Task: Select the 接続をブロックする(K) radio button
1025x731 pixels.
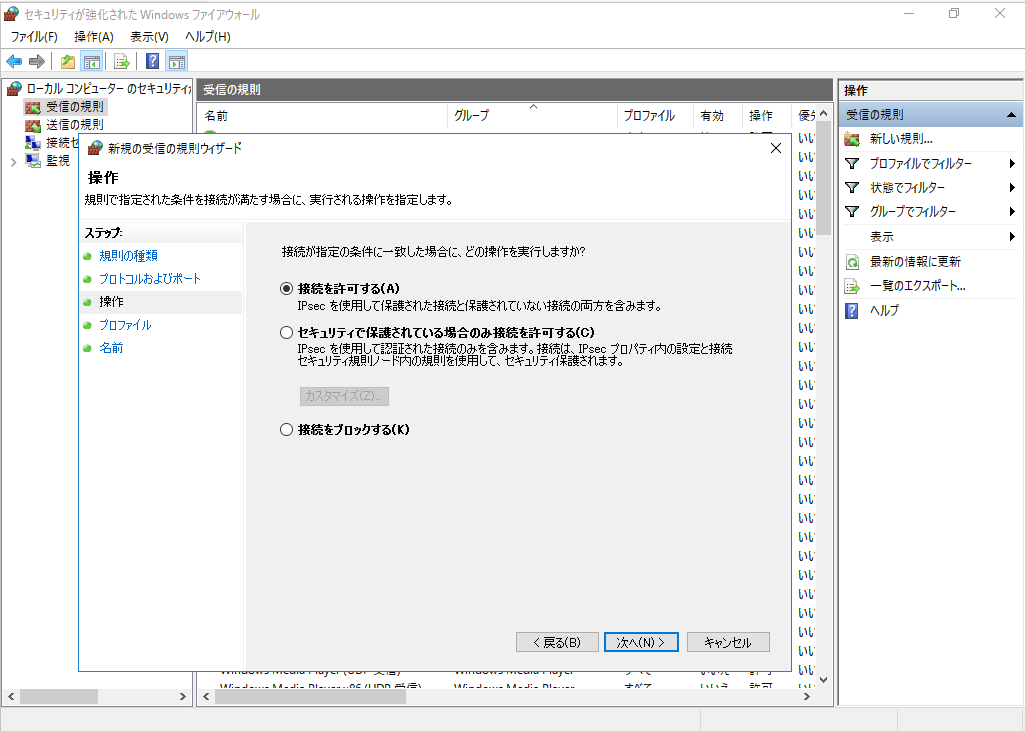Action: point(287,430)
